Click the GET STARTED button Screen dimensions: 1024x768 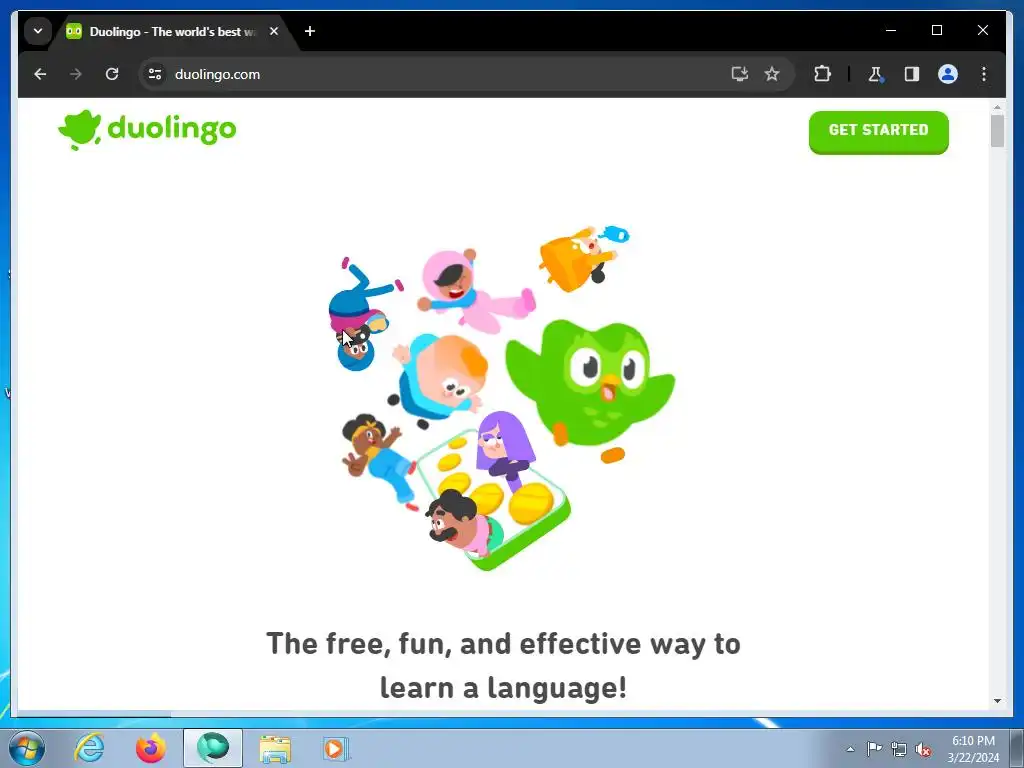[x=878, y=132]
